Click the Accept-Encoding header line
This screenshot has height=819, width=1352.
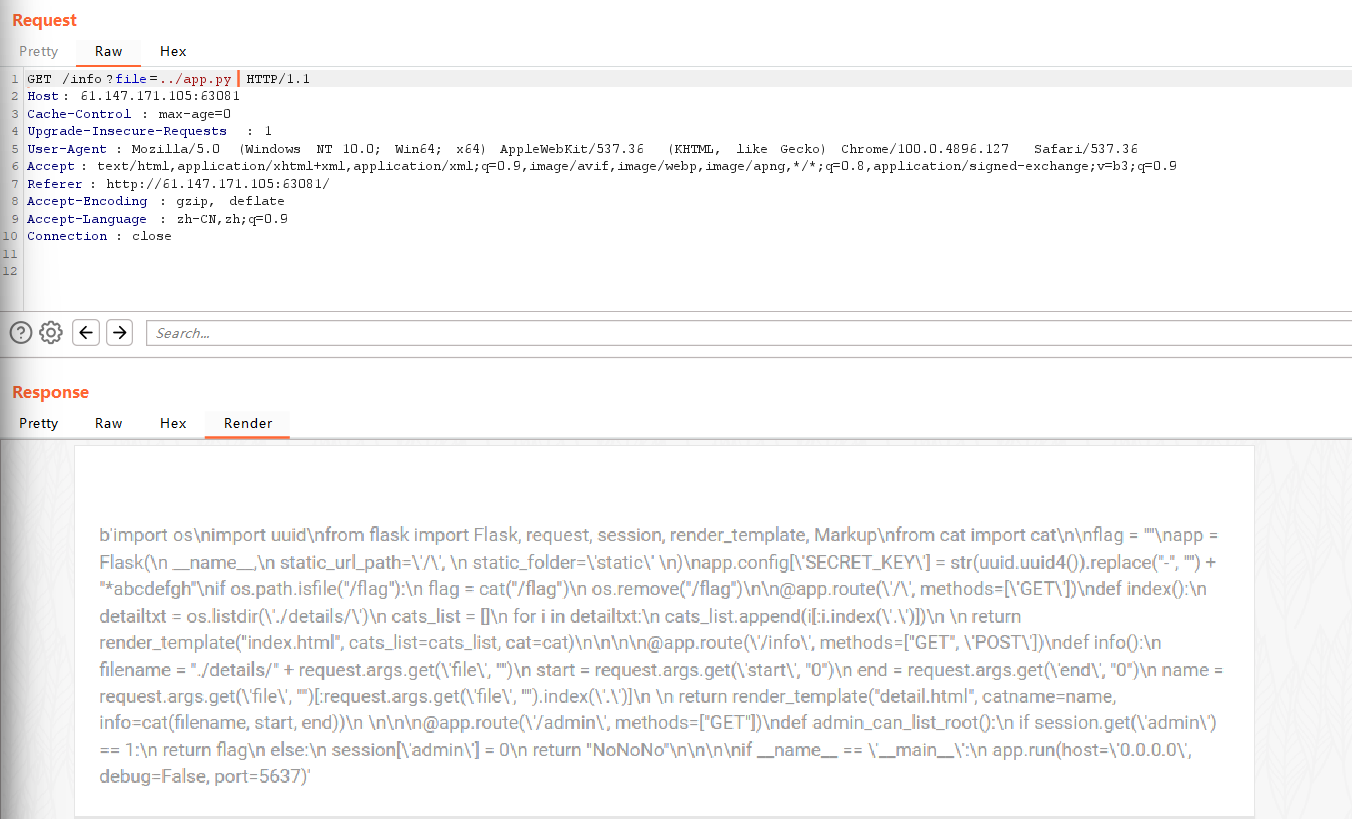(x=155, y=201)
